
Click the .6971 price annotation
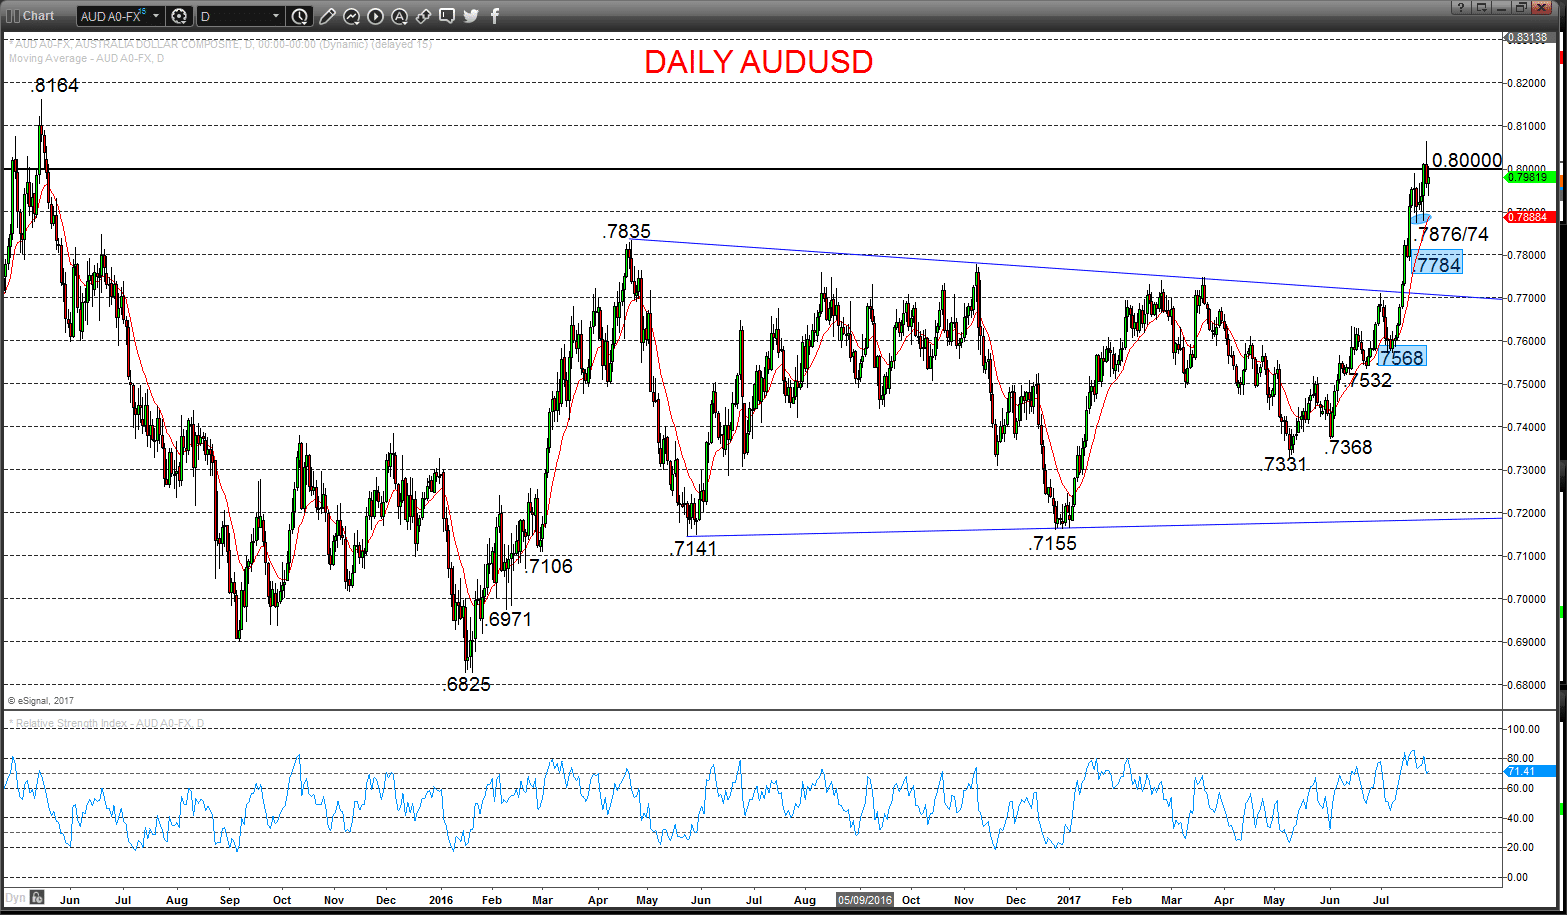509,620
